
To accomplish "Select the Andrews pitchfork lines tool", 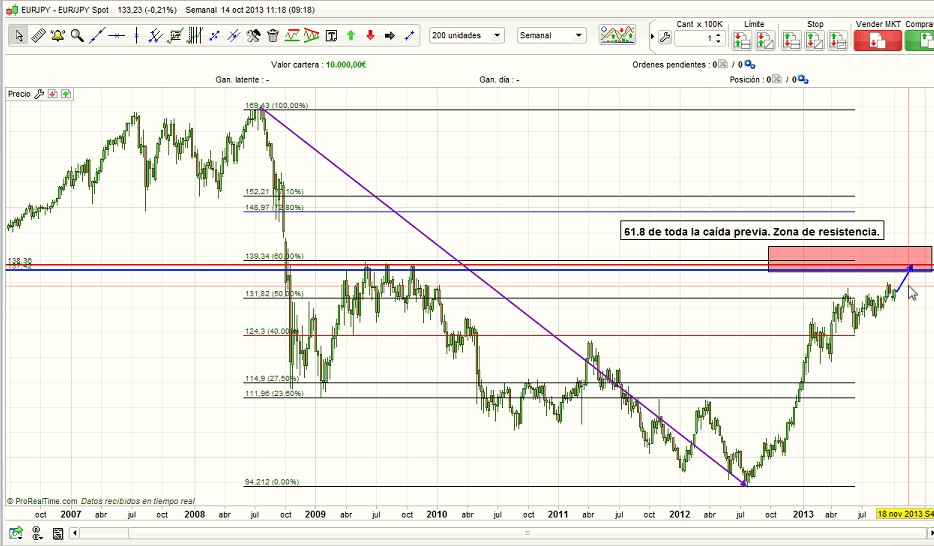I will [234, 36].
